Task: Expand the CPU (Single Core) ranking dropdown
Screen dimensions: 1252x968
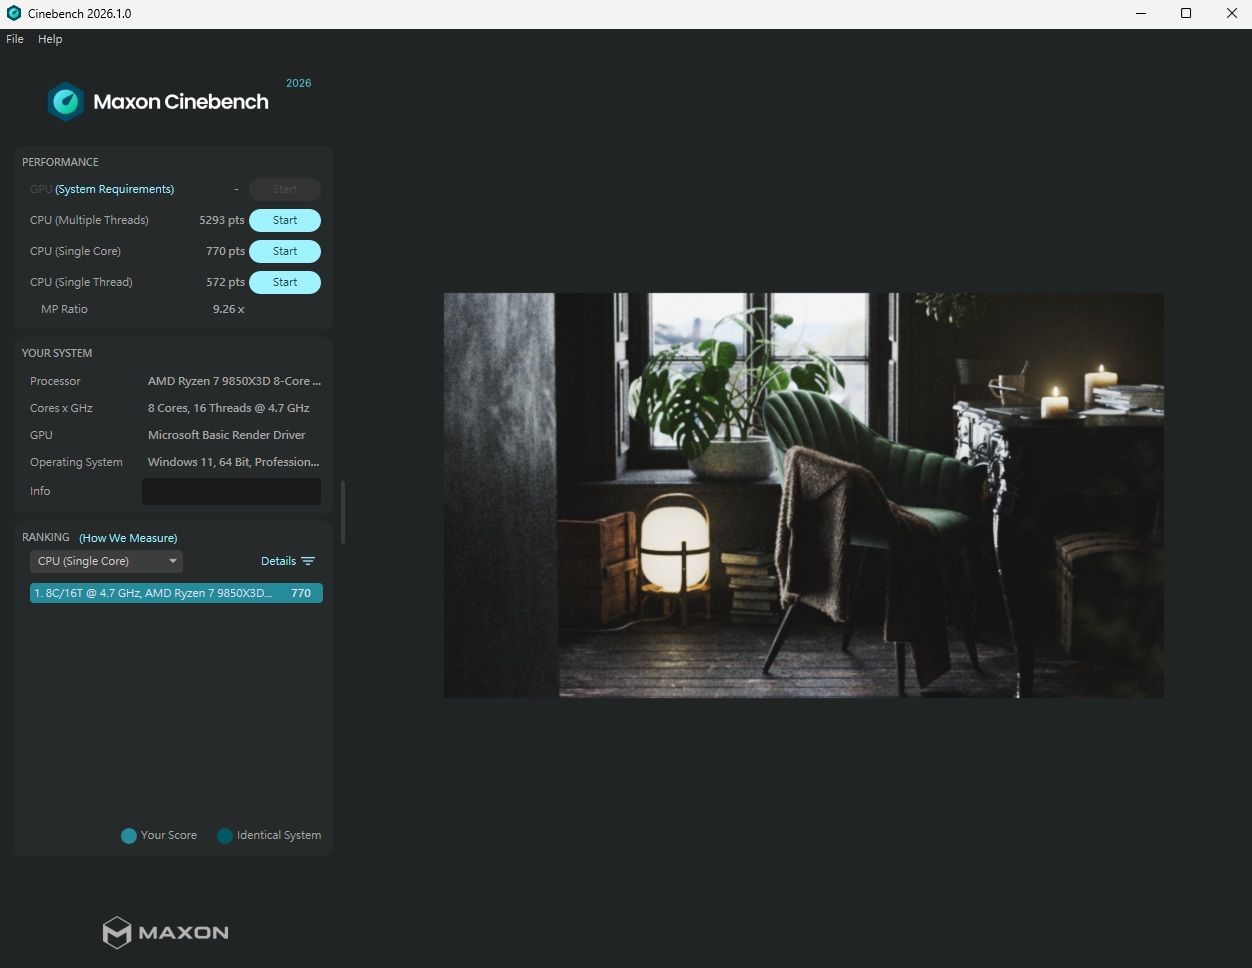Action: pyautogui.click(x=106, y=561)
